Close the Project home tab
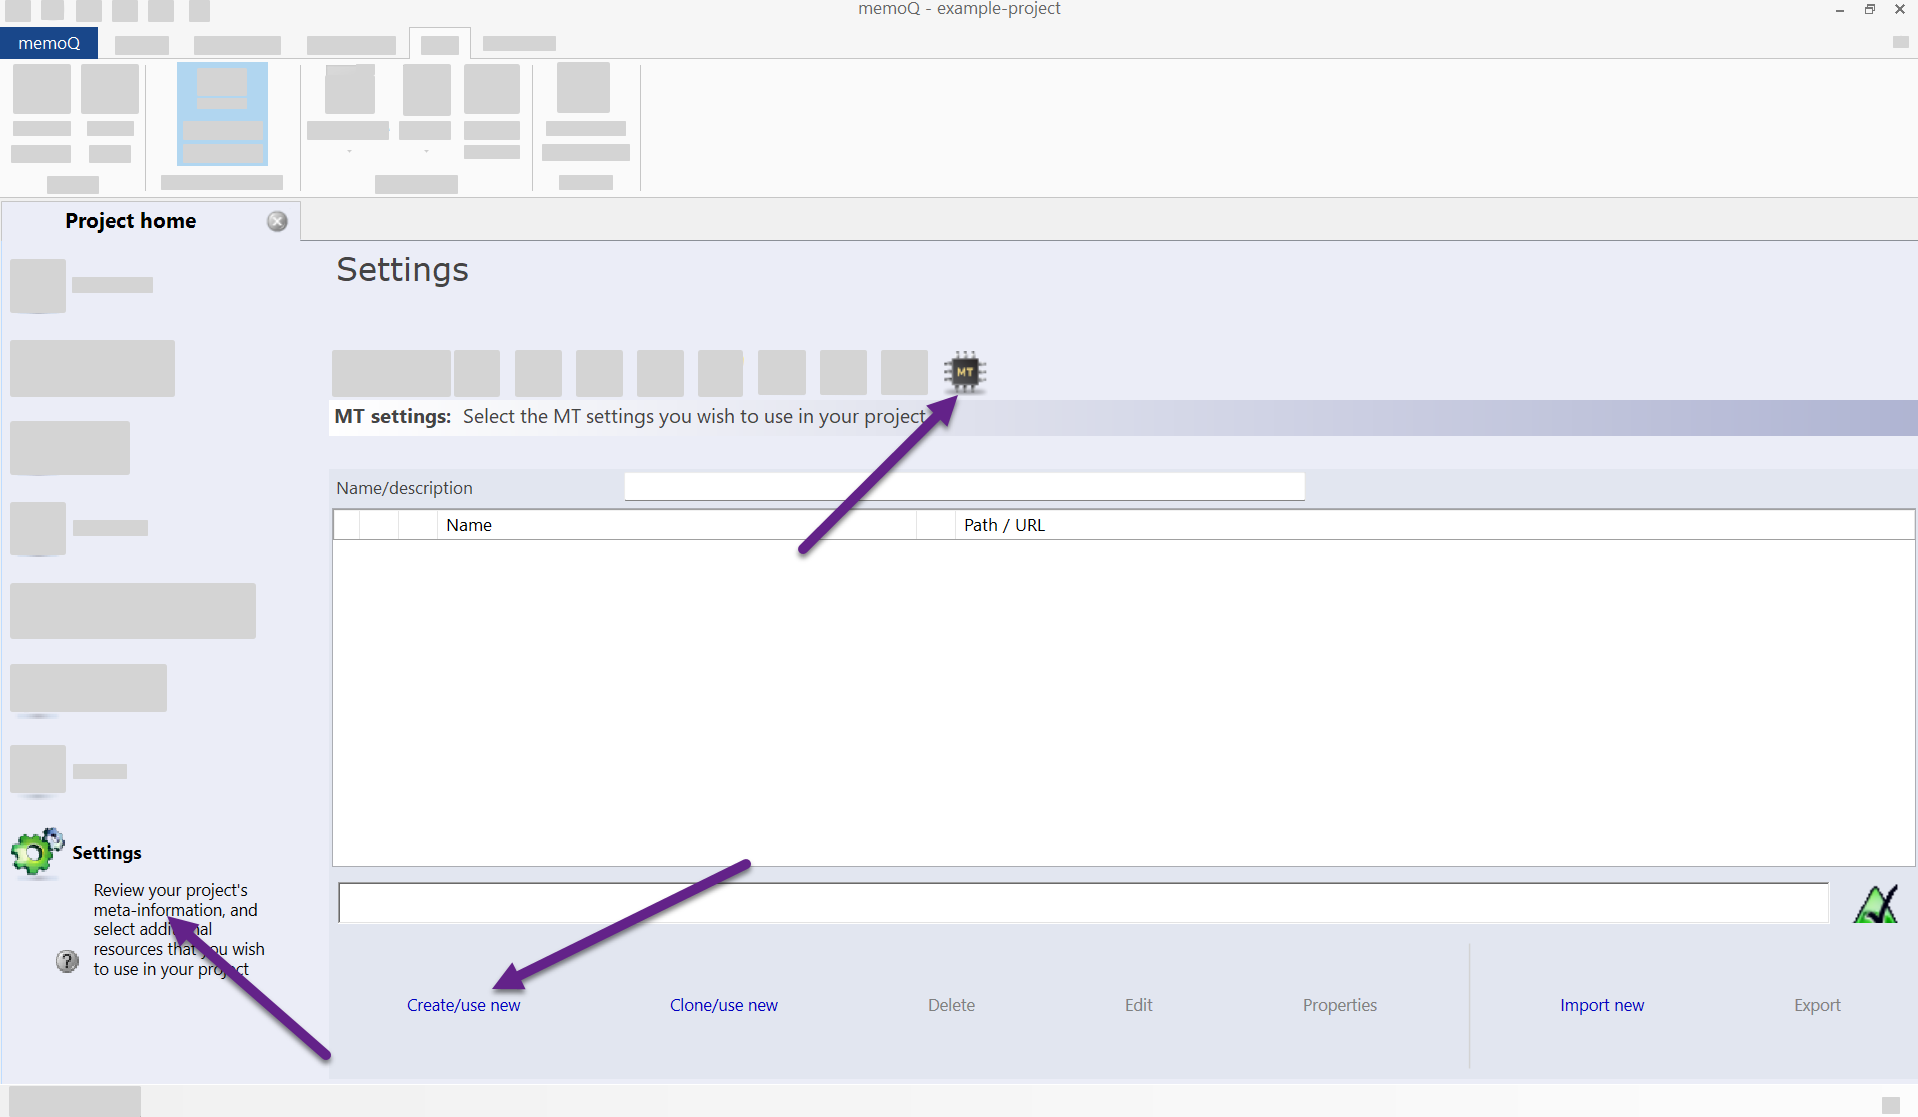This screenshot has height=1117, width=1918. tap(277, 221)
